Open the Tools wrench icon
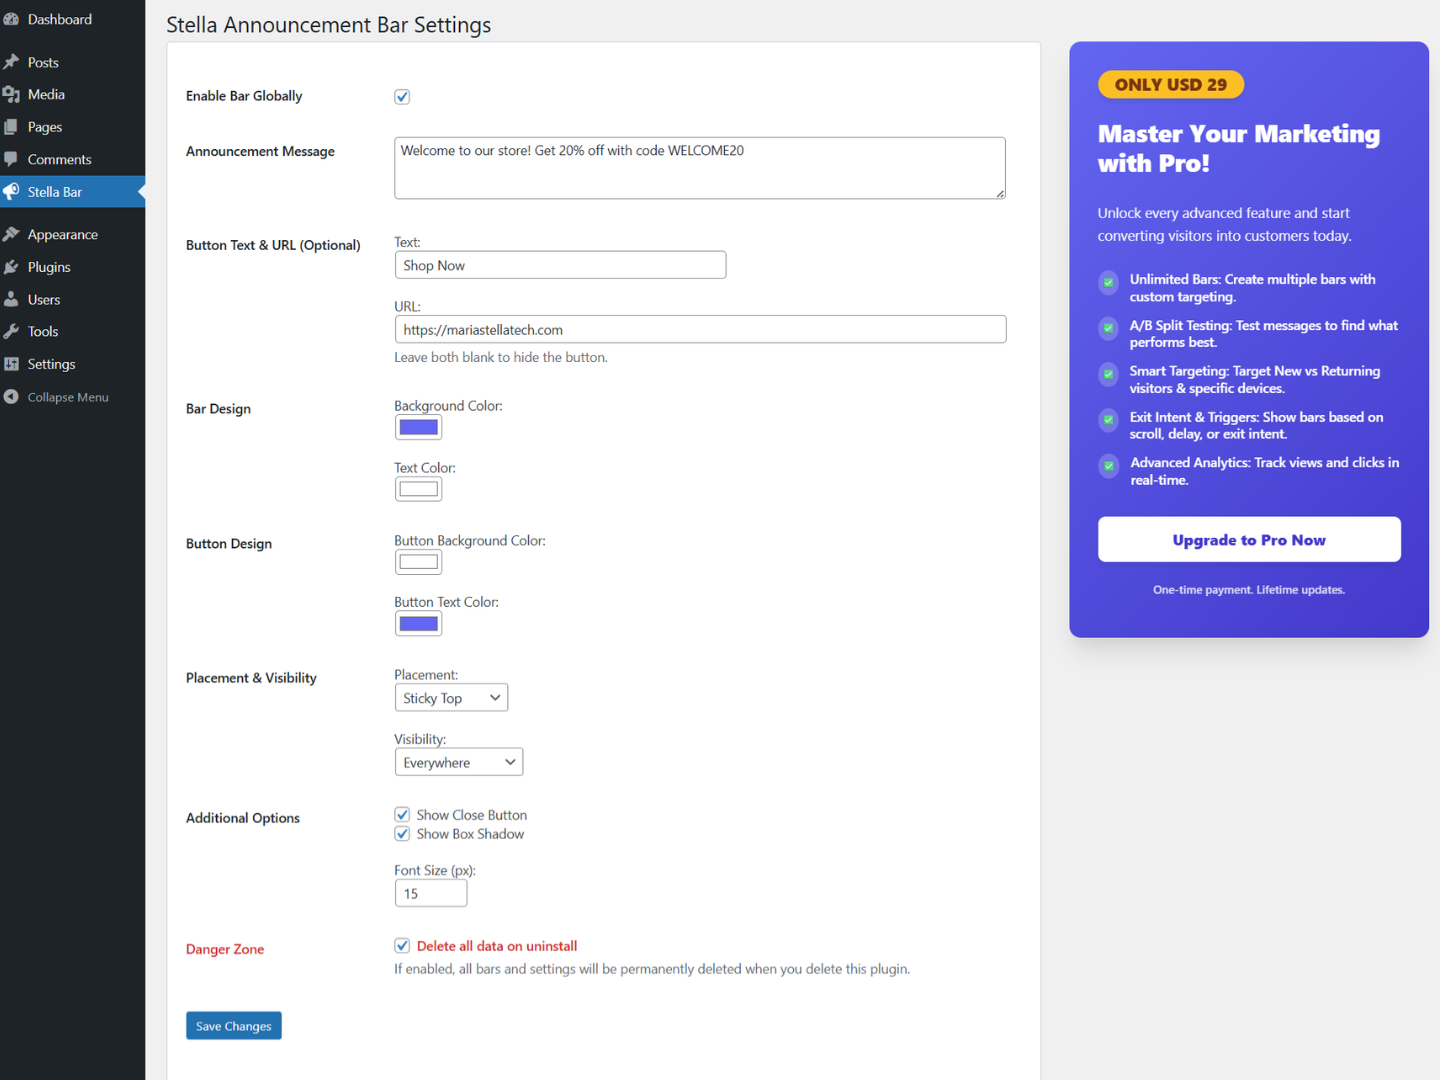Screen dimensions: 1440x1080 (x=14, y=331)
